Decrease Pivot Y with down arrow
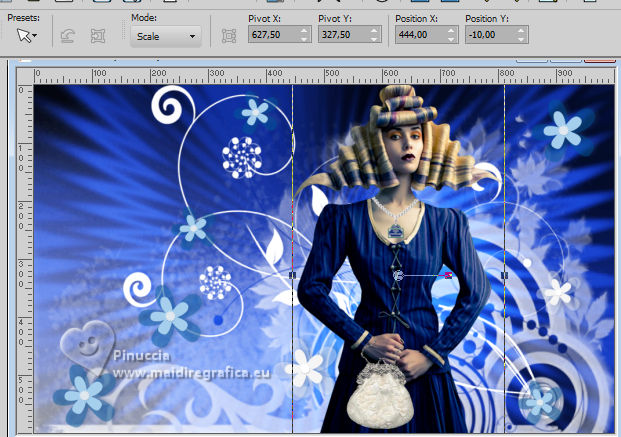Screen dimensions: 621x437 (374, 39)
